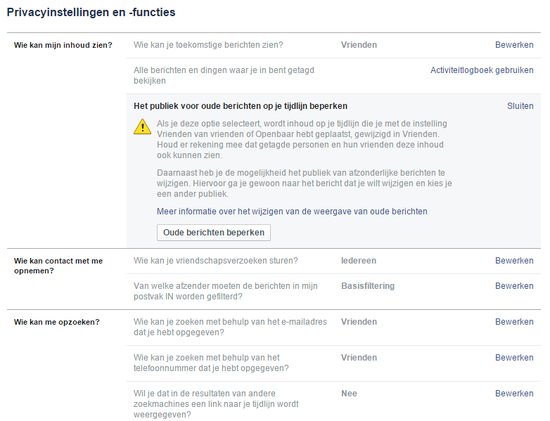Select the Wie kan je toekomstige berichten zien row

point(334,45)
